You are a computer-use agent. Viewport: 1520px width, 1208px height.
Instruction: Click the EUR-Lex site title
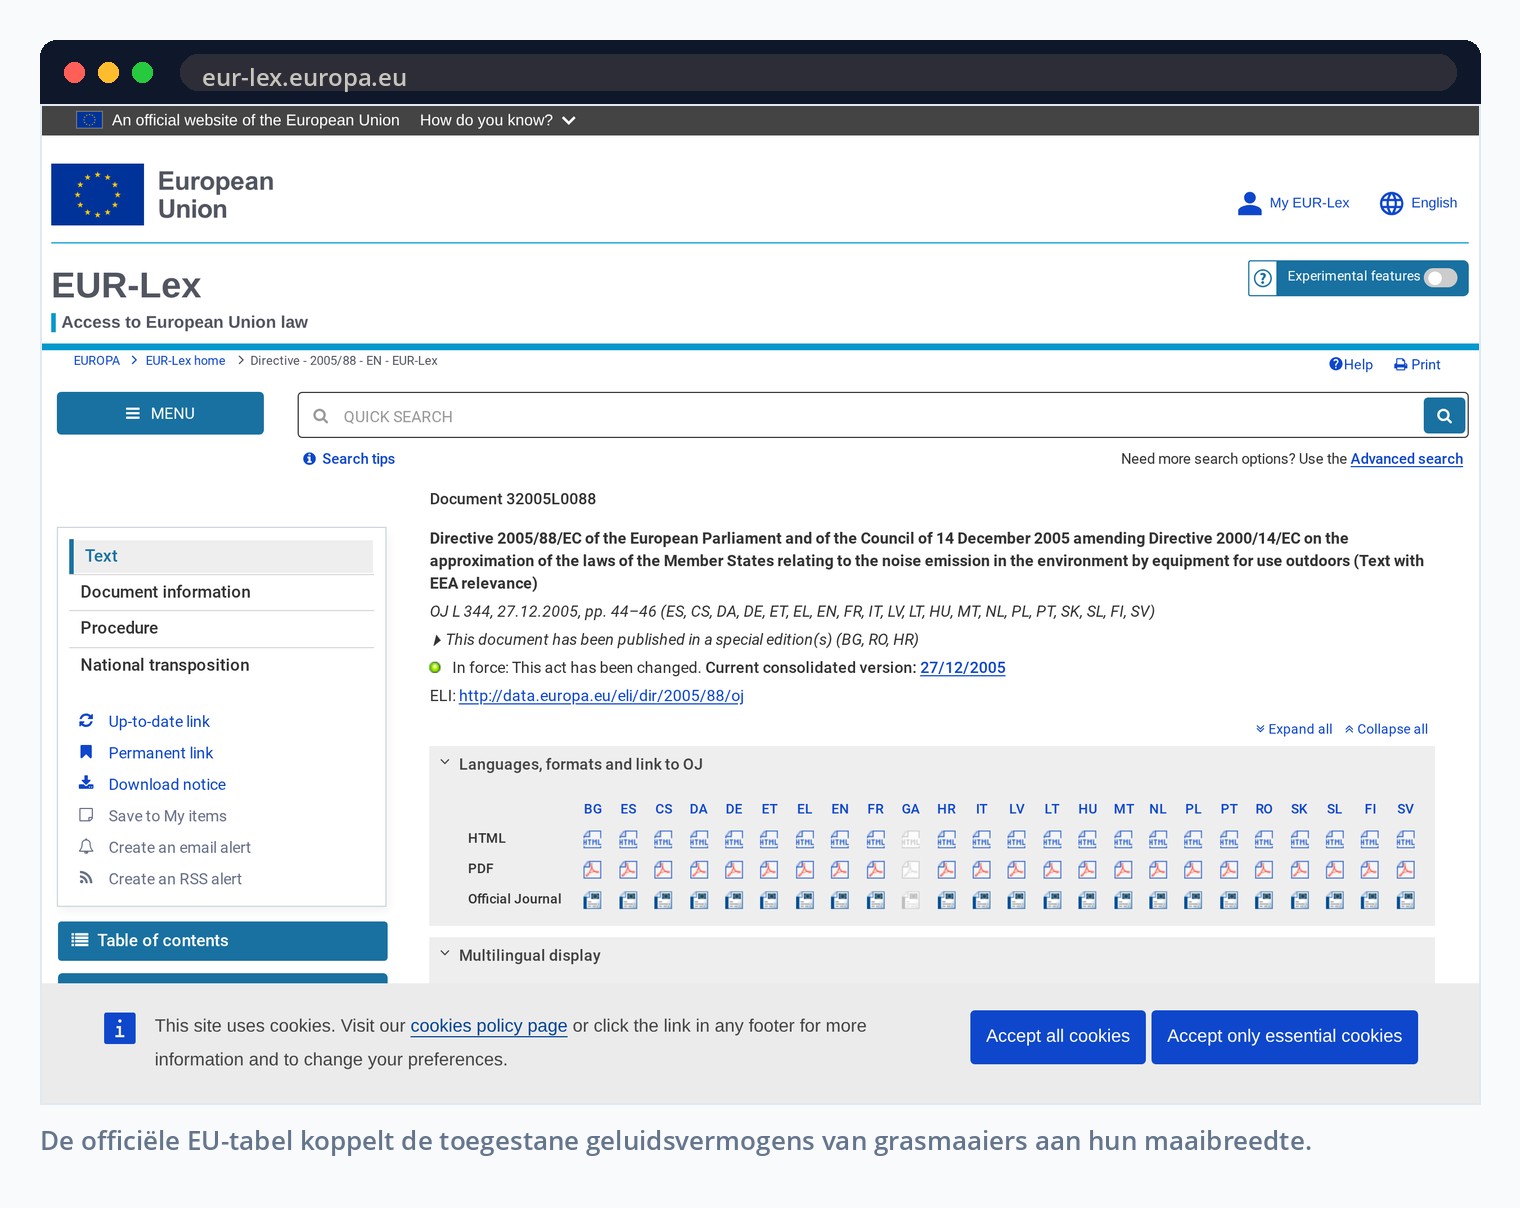pyautogui.click(x=126, y=286)
